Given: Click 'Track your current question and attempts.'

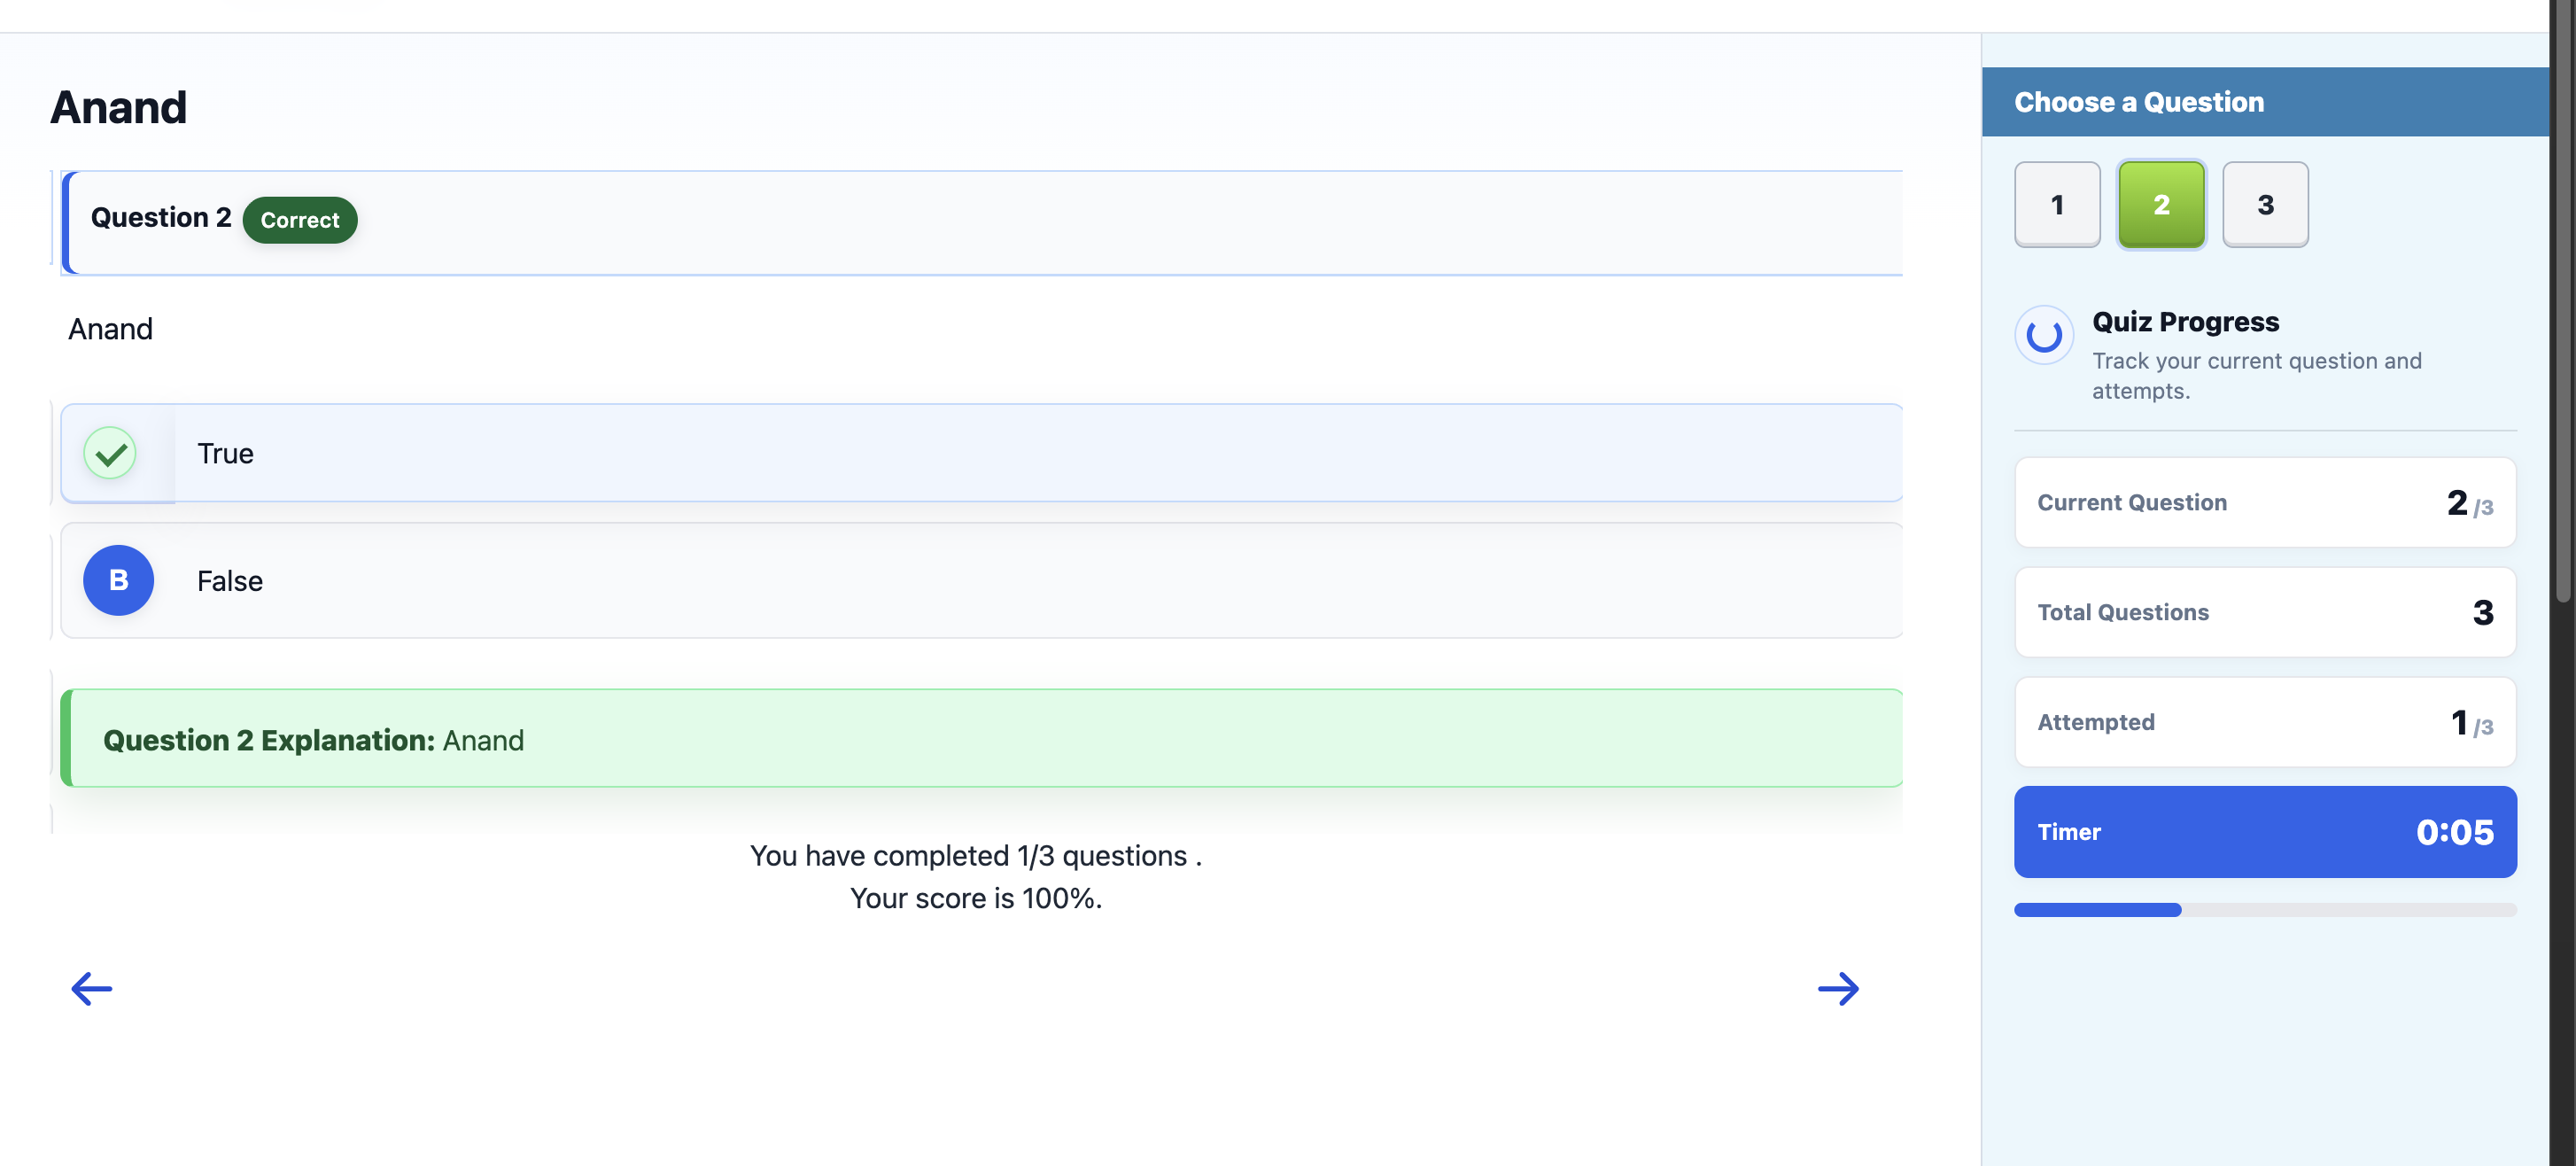Looking at the screenshot, I should [x=2256, y=376].
